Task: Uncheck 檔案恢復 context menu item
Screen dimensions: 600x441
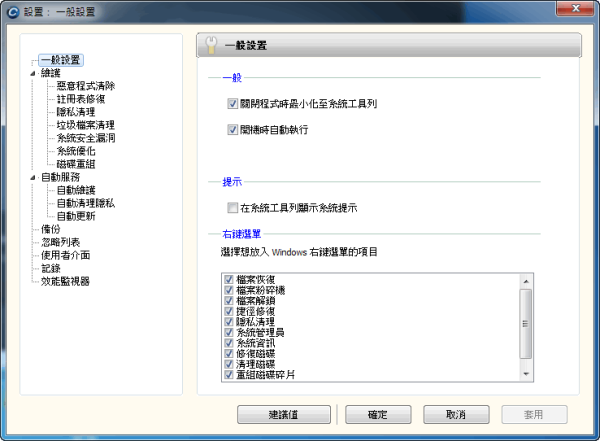Action: click(229, 279)
